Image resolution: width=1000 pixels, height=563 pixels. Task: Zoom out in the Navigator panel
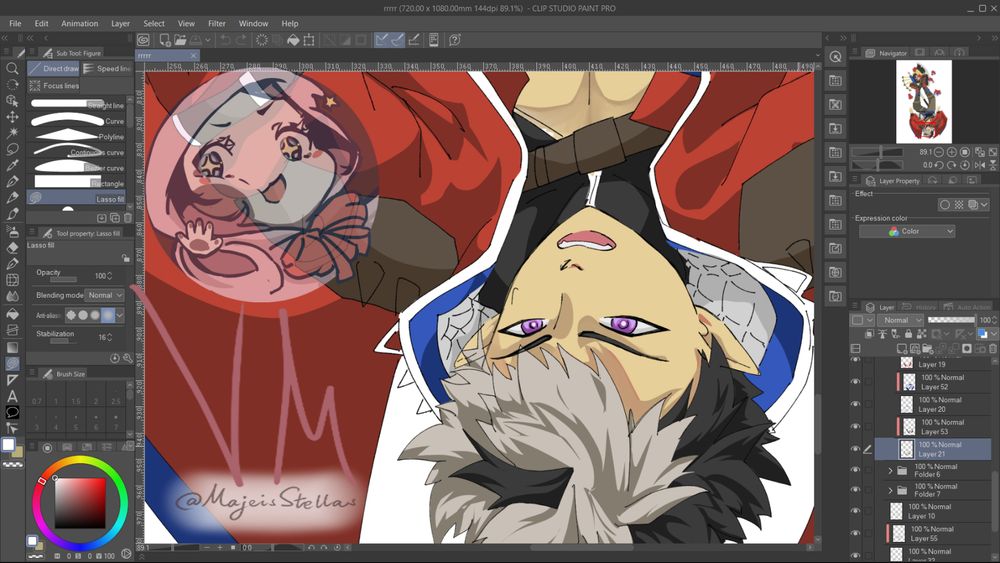[x=939, y=152]
